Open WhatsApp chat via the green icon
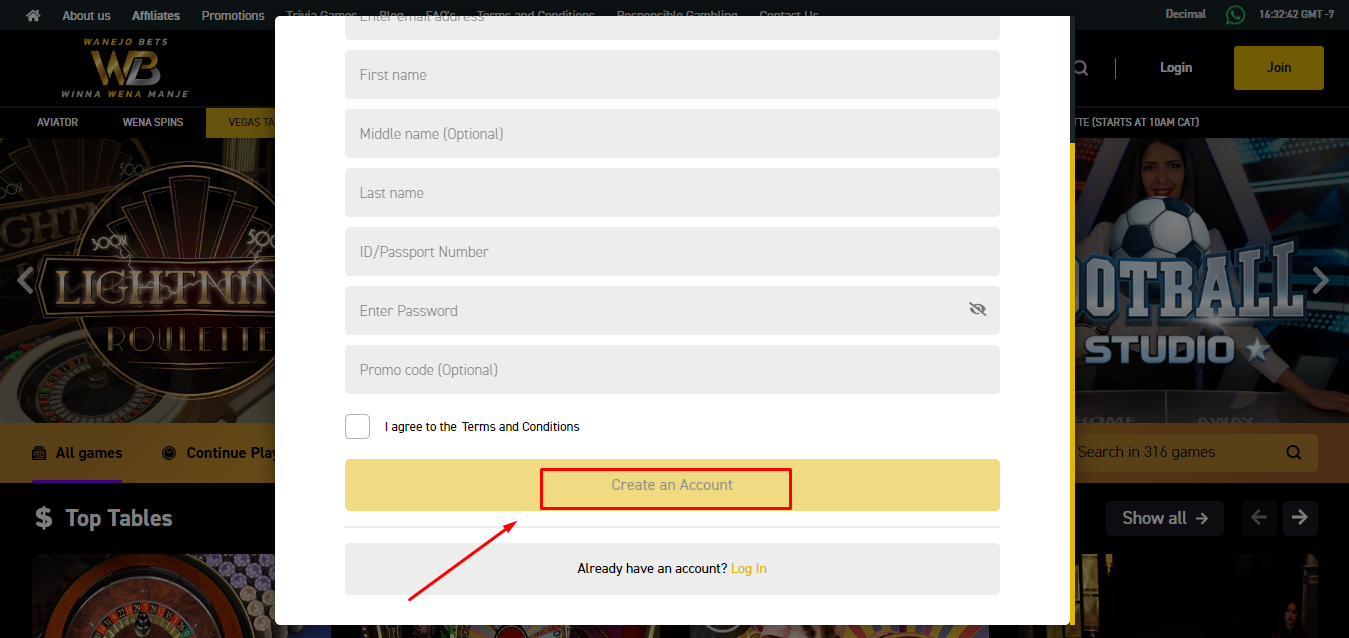This screenshot has height=638, width=1349. (1235, 15)
